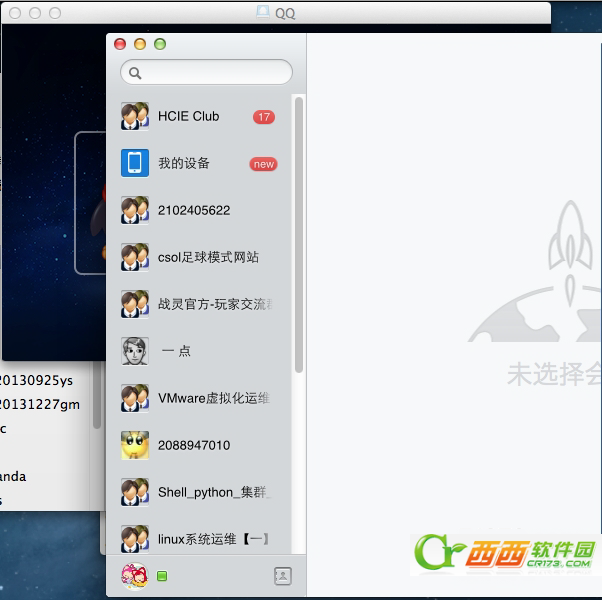Open the VMware虚拟化运维 group avatar
This screenshot has width=602, height=600.
point(135,398)
